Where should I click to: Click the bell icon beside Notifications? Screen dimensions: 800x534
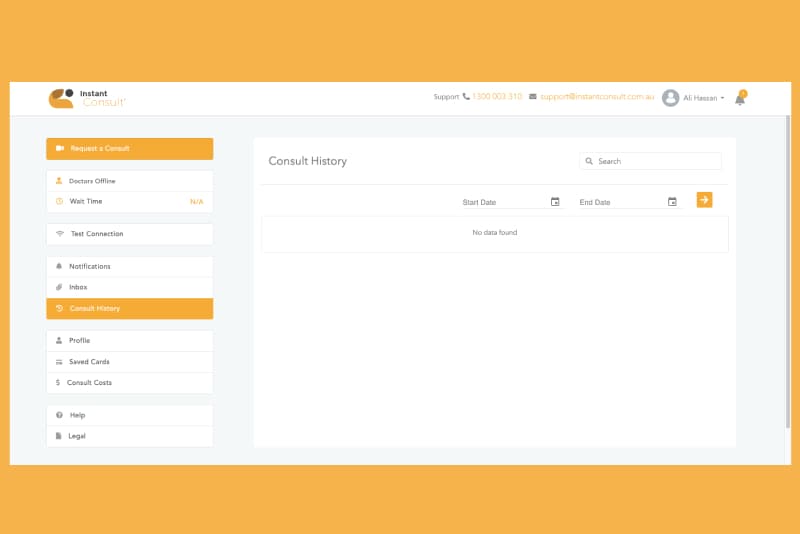(x=59, y=266)
